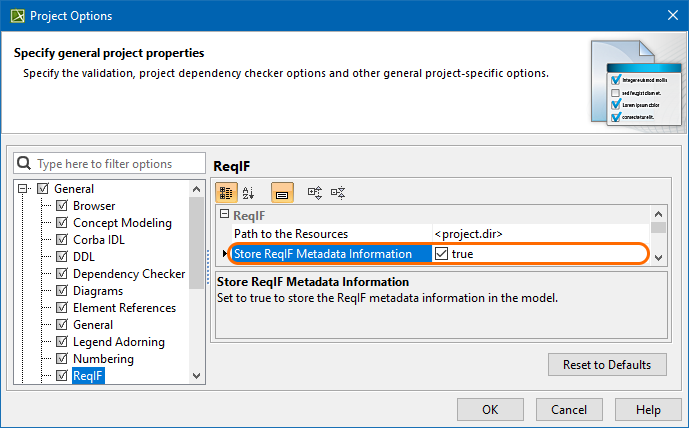Click the MagicDraw title bar icon
Viewport: 689px width, 428px height.
(15, 15)
